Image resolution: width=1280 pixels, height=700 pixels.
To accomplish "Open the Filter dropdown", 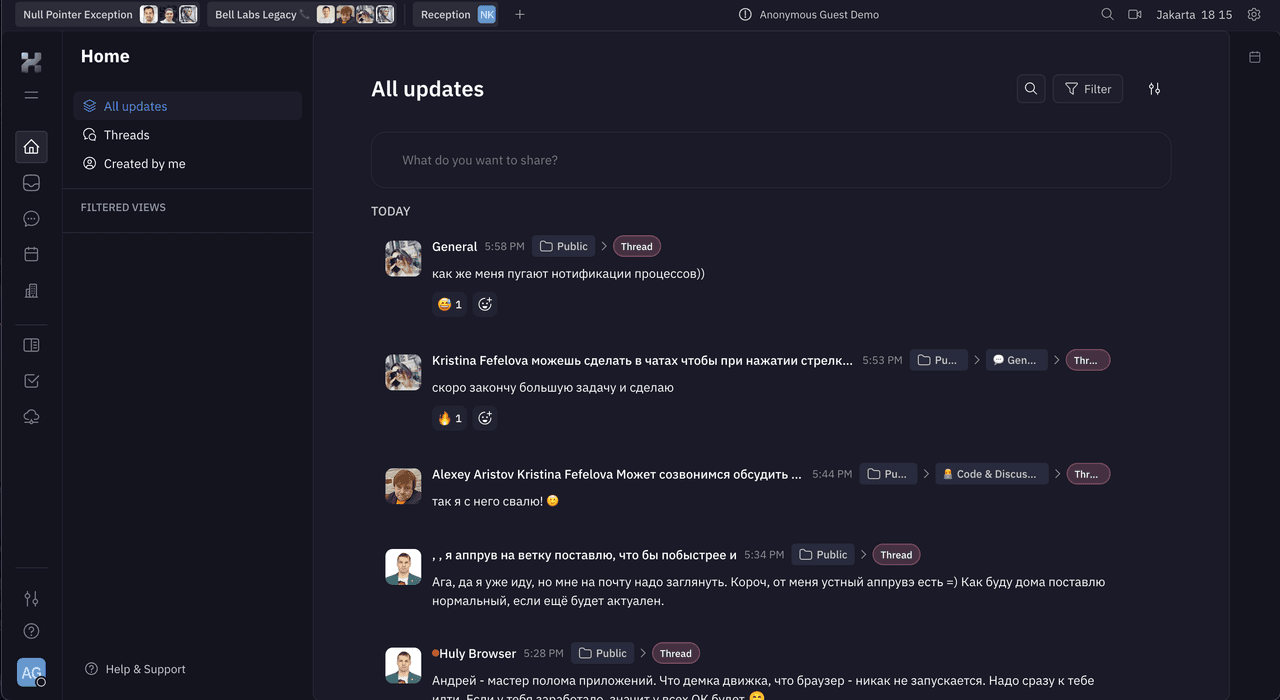I will pyautogui.click(x=1088, y=89).
